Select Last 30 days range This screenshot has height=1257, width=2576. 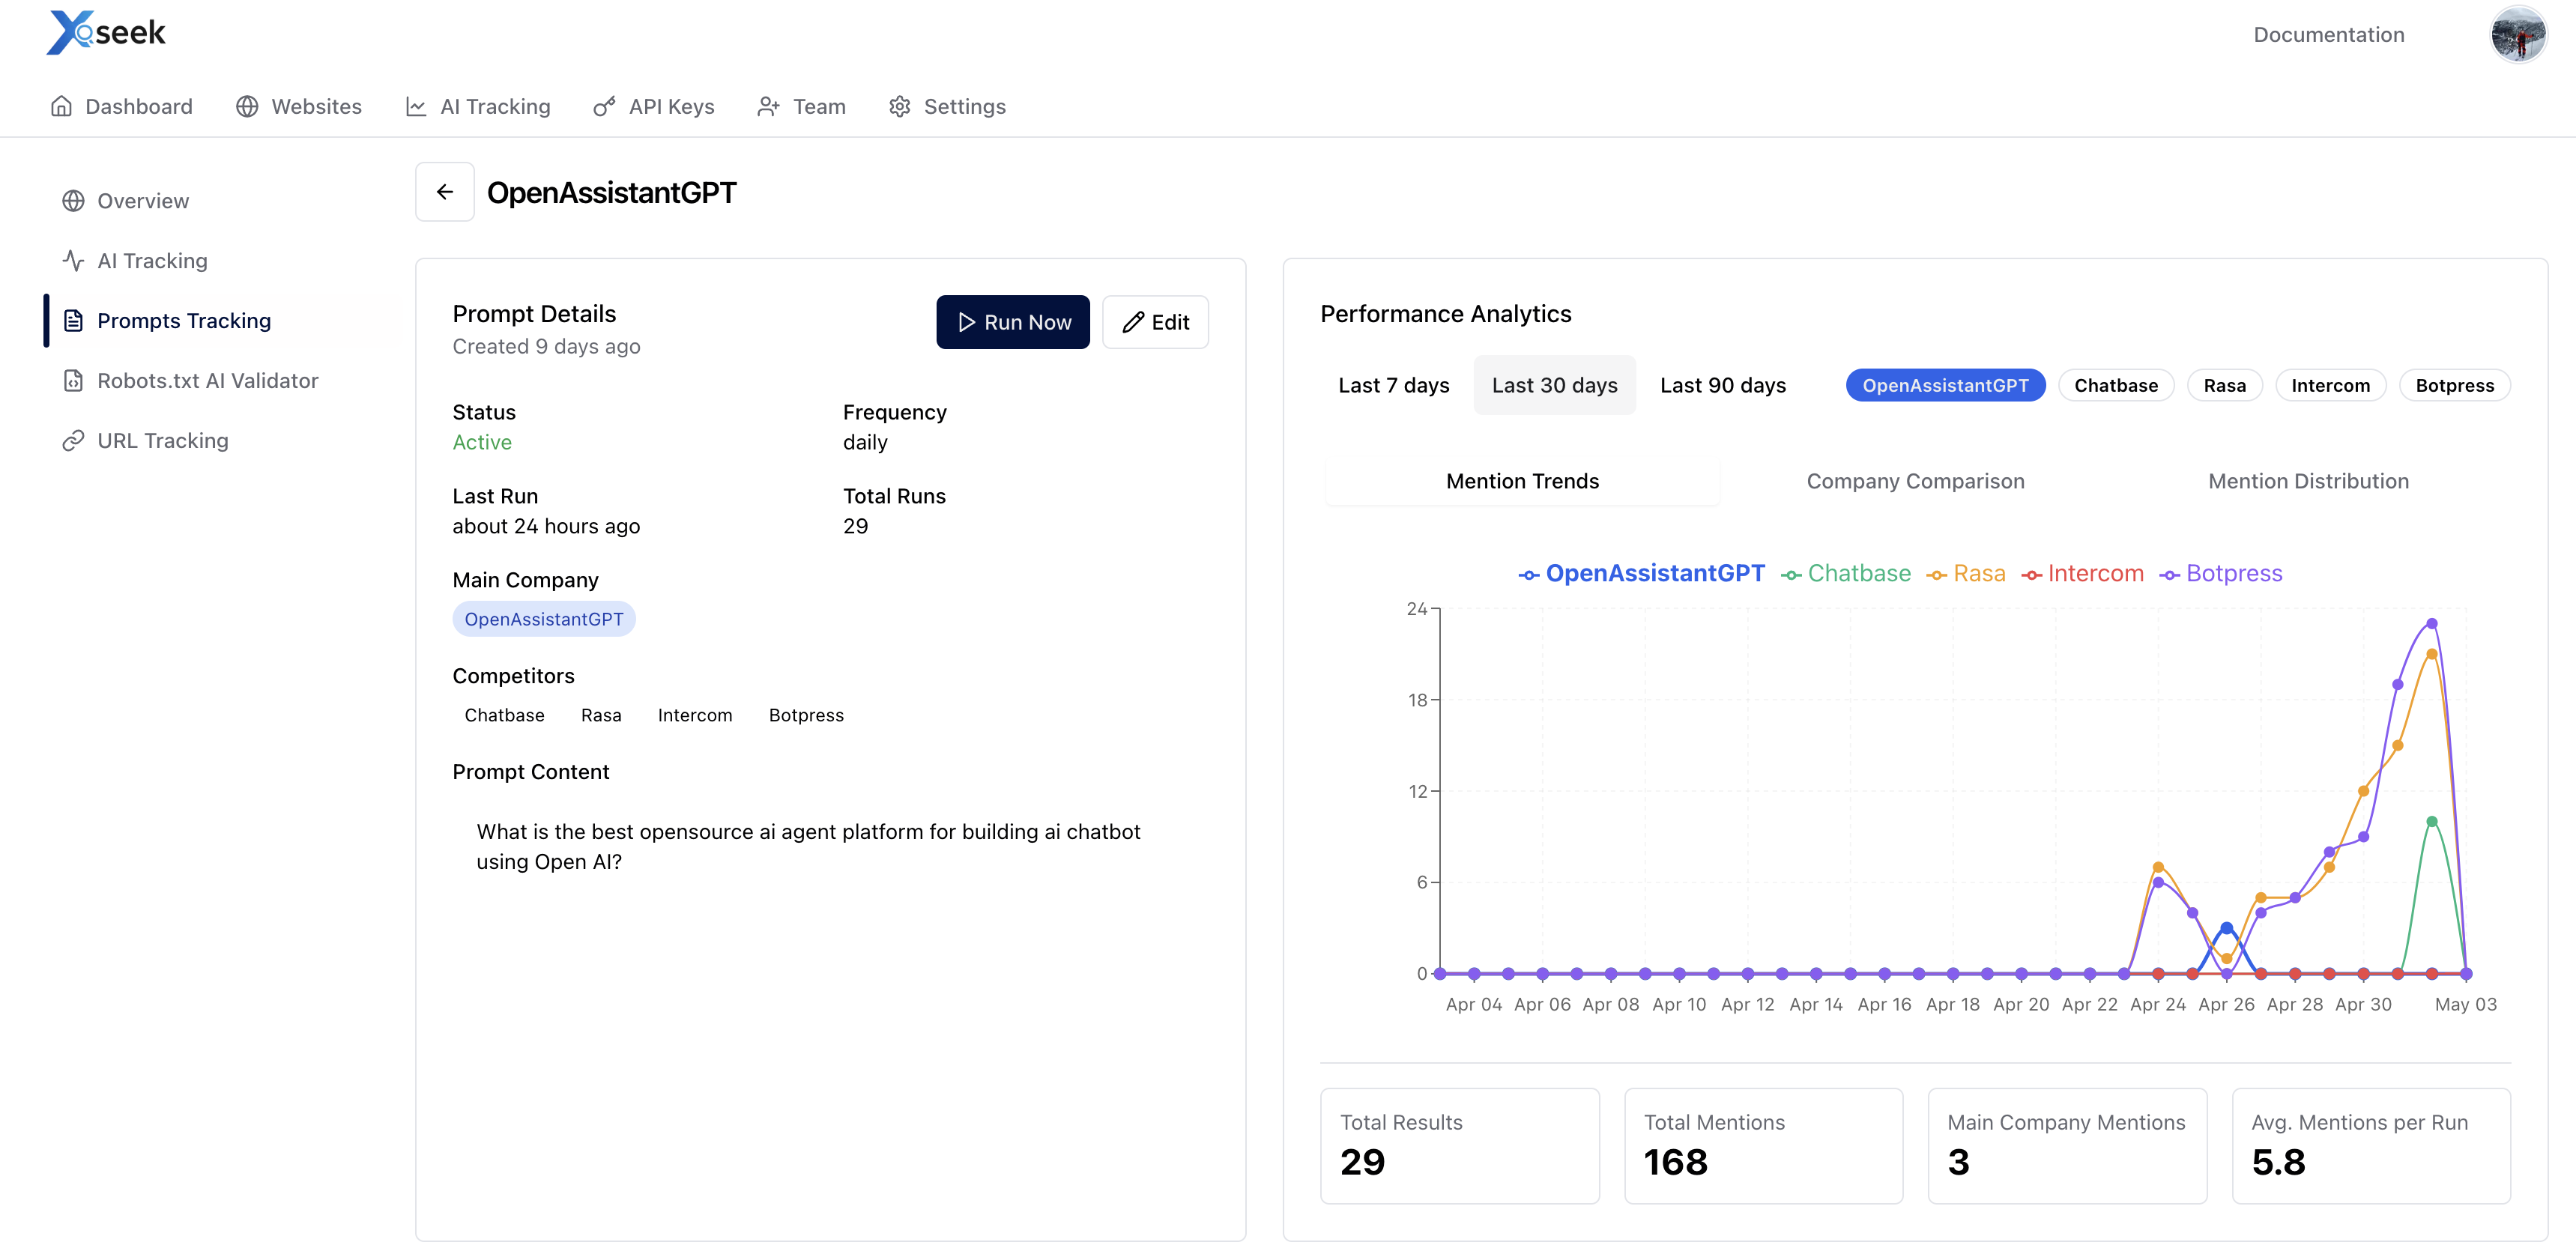click(x=1555, y=385)
